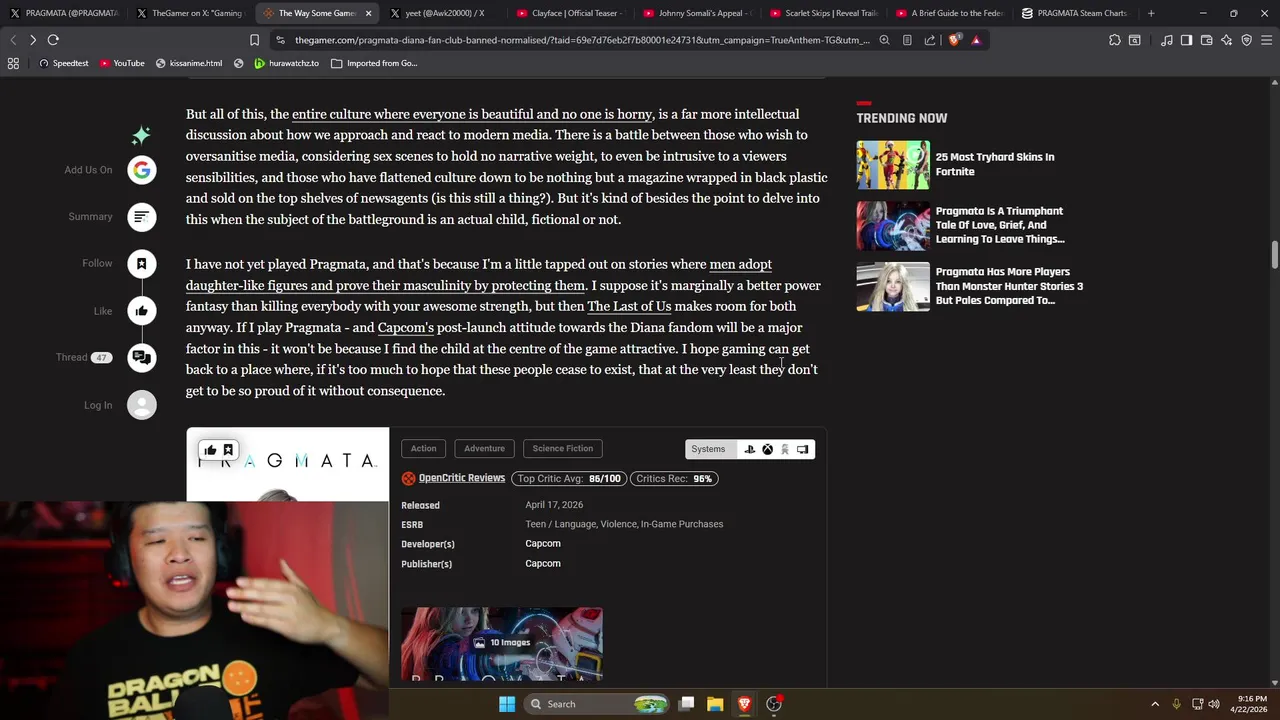The height and width of the screenshot is (720, 1280).
Task: Expand the Imported from Go... bookmark folder
Action: 374,63
